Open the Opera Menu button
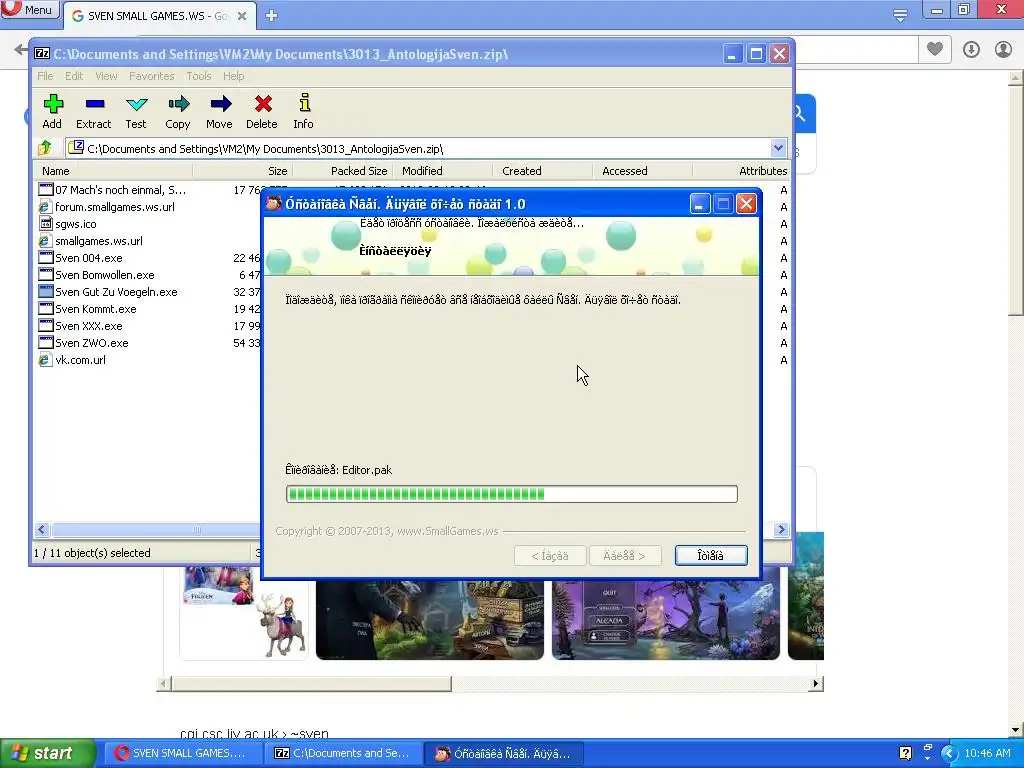 30,10
